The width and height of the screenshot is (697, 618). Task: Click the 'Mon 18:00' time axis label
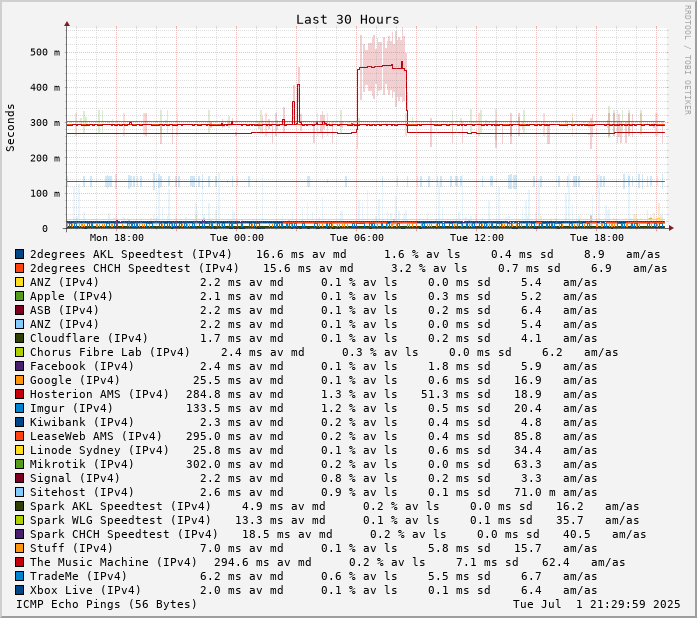(x=117, y=238)
